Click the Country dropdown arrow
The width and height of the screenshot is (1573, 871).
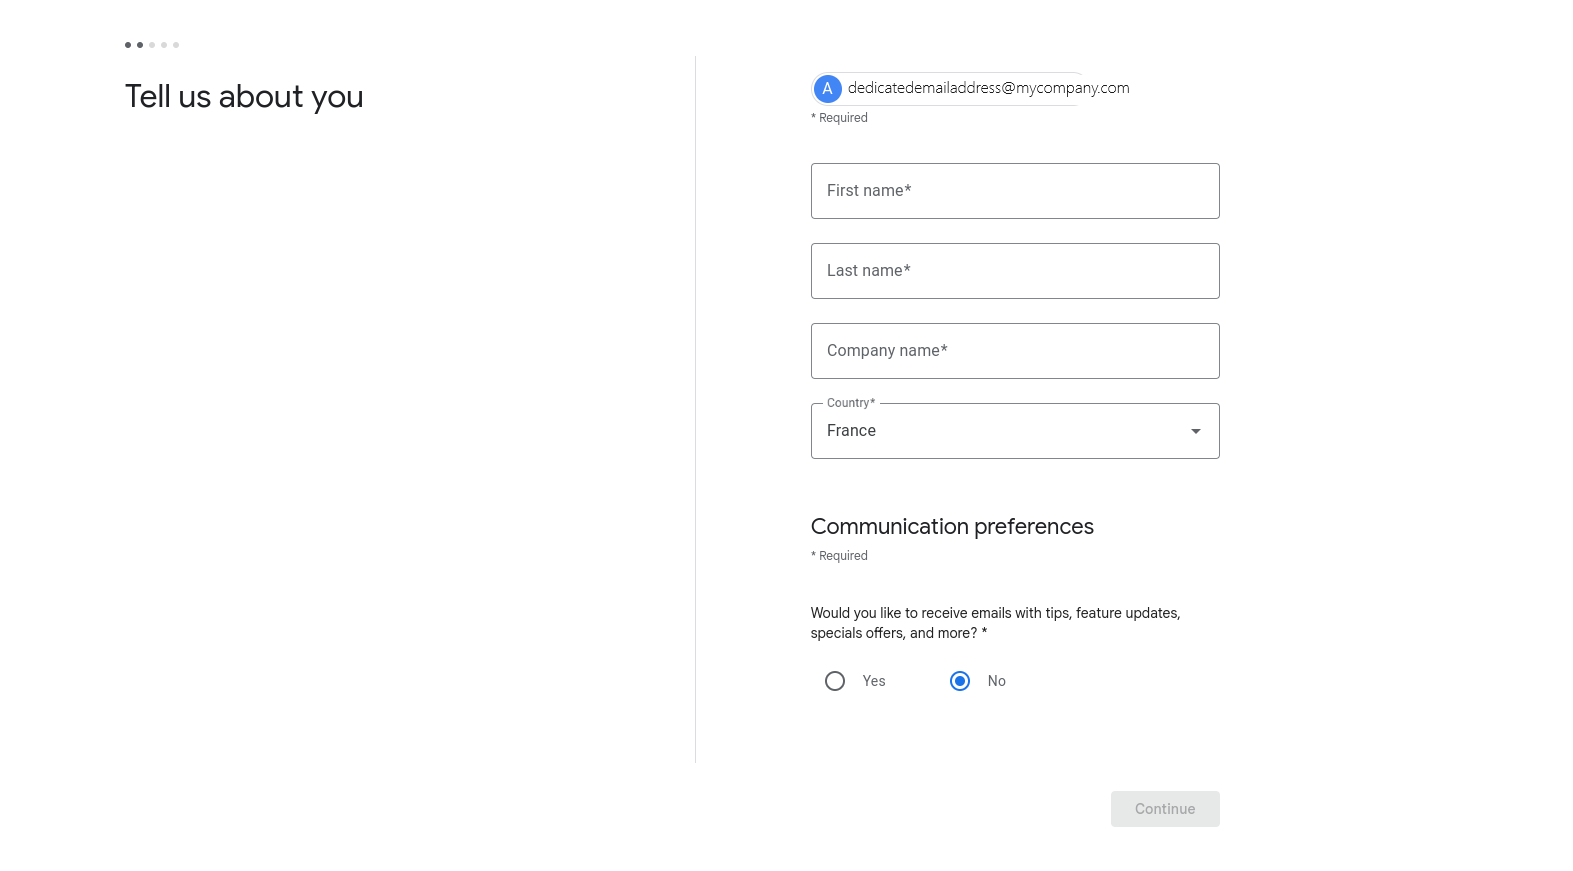click(x=1195, y=431)
